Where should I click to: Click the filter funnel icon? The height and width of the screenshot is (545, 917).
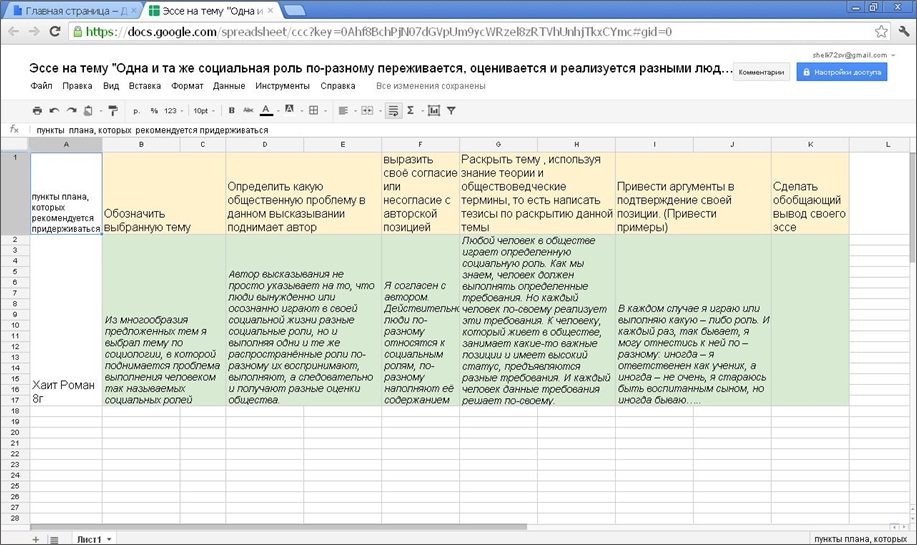coord(451,110)
